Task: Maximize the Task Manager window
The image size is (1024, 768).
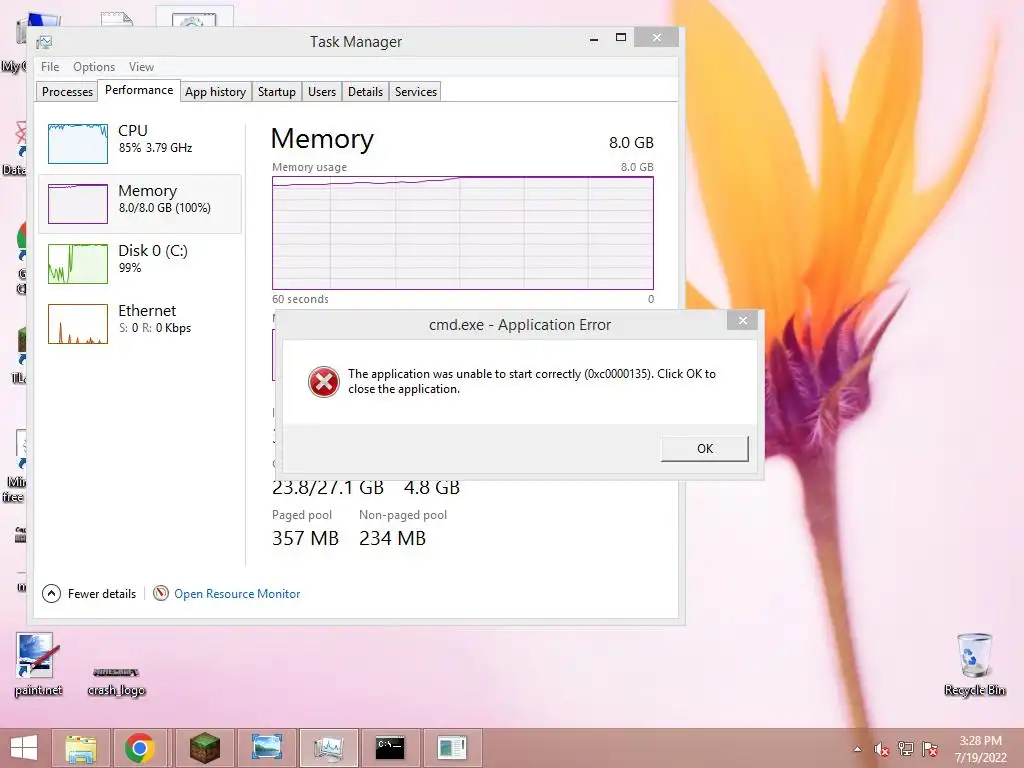Action: click(621, 38)
